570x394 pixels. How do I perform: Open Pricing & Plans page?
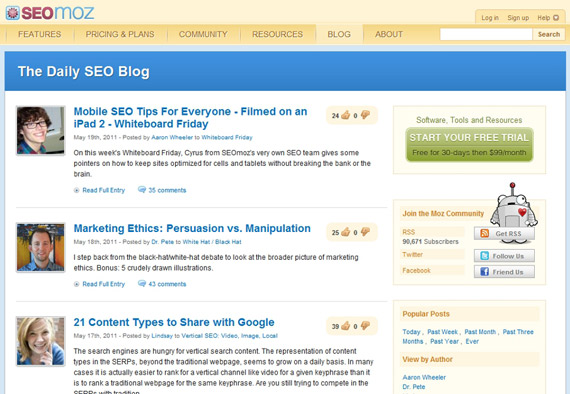click(120, 34)
